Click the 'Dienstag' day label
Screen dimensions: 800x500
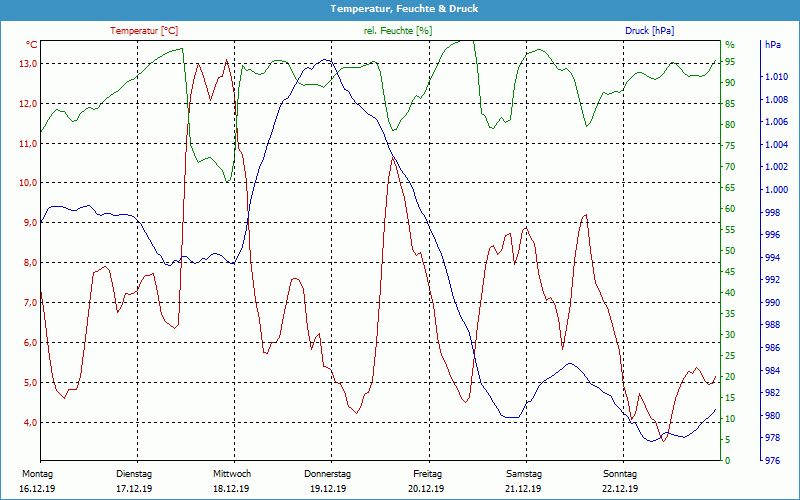(x=134, y=474)
